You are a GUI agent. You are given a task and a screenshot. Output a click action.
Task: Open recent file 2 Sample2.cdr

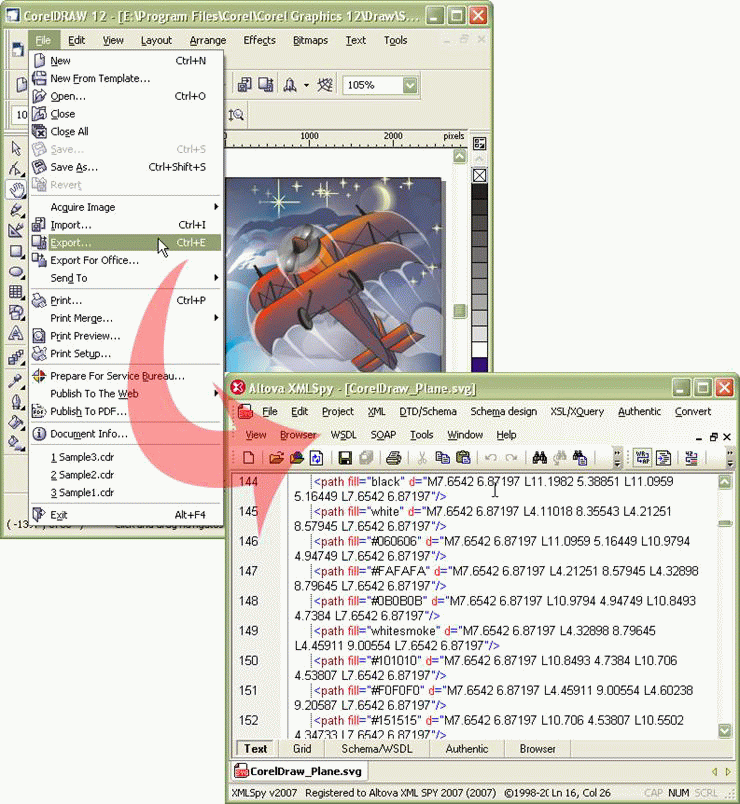[125, 474]
